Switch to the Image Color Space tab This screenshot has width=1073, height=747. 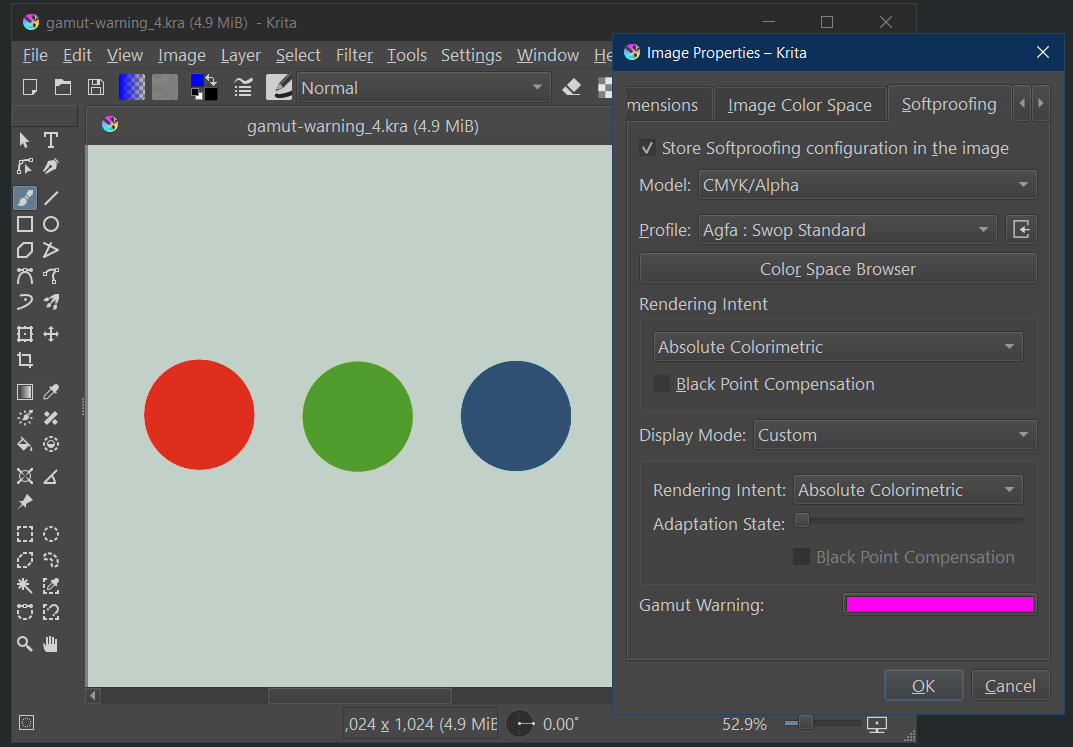tap(799, 105)
